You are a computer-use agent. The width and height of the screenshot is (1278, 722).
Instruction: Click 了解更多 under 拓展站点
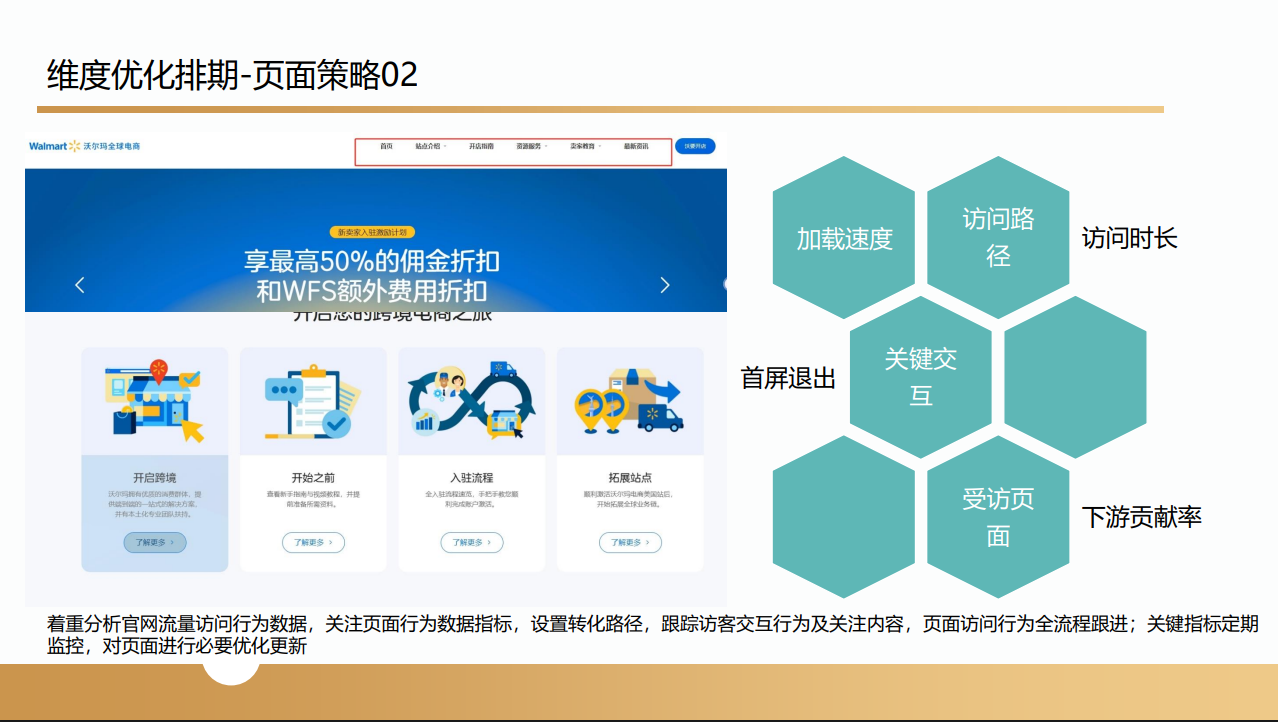coord(630,542)
